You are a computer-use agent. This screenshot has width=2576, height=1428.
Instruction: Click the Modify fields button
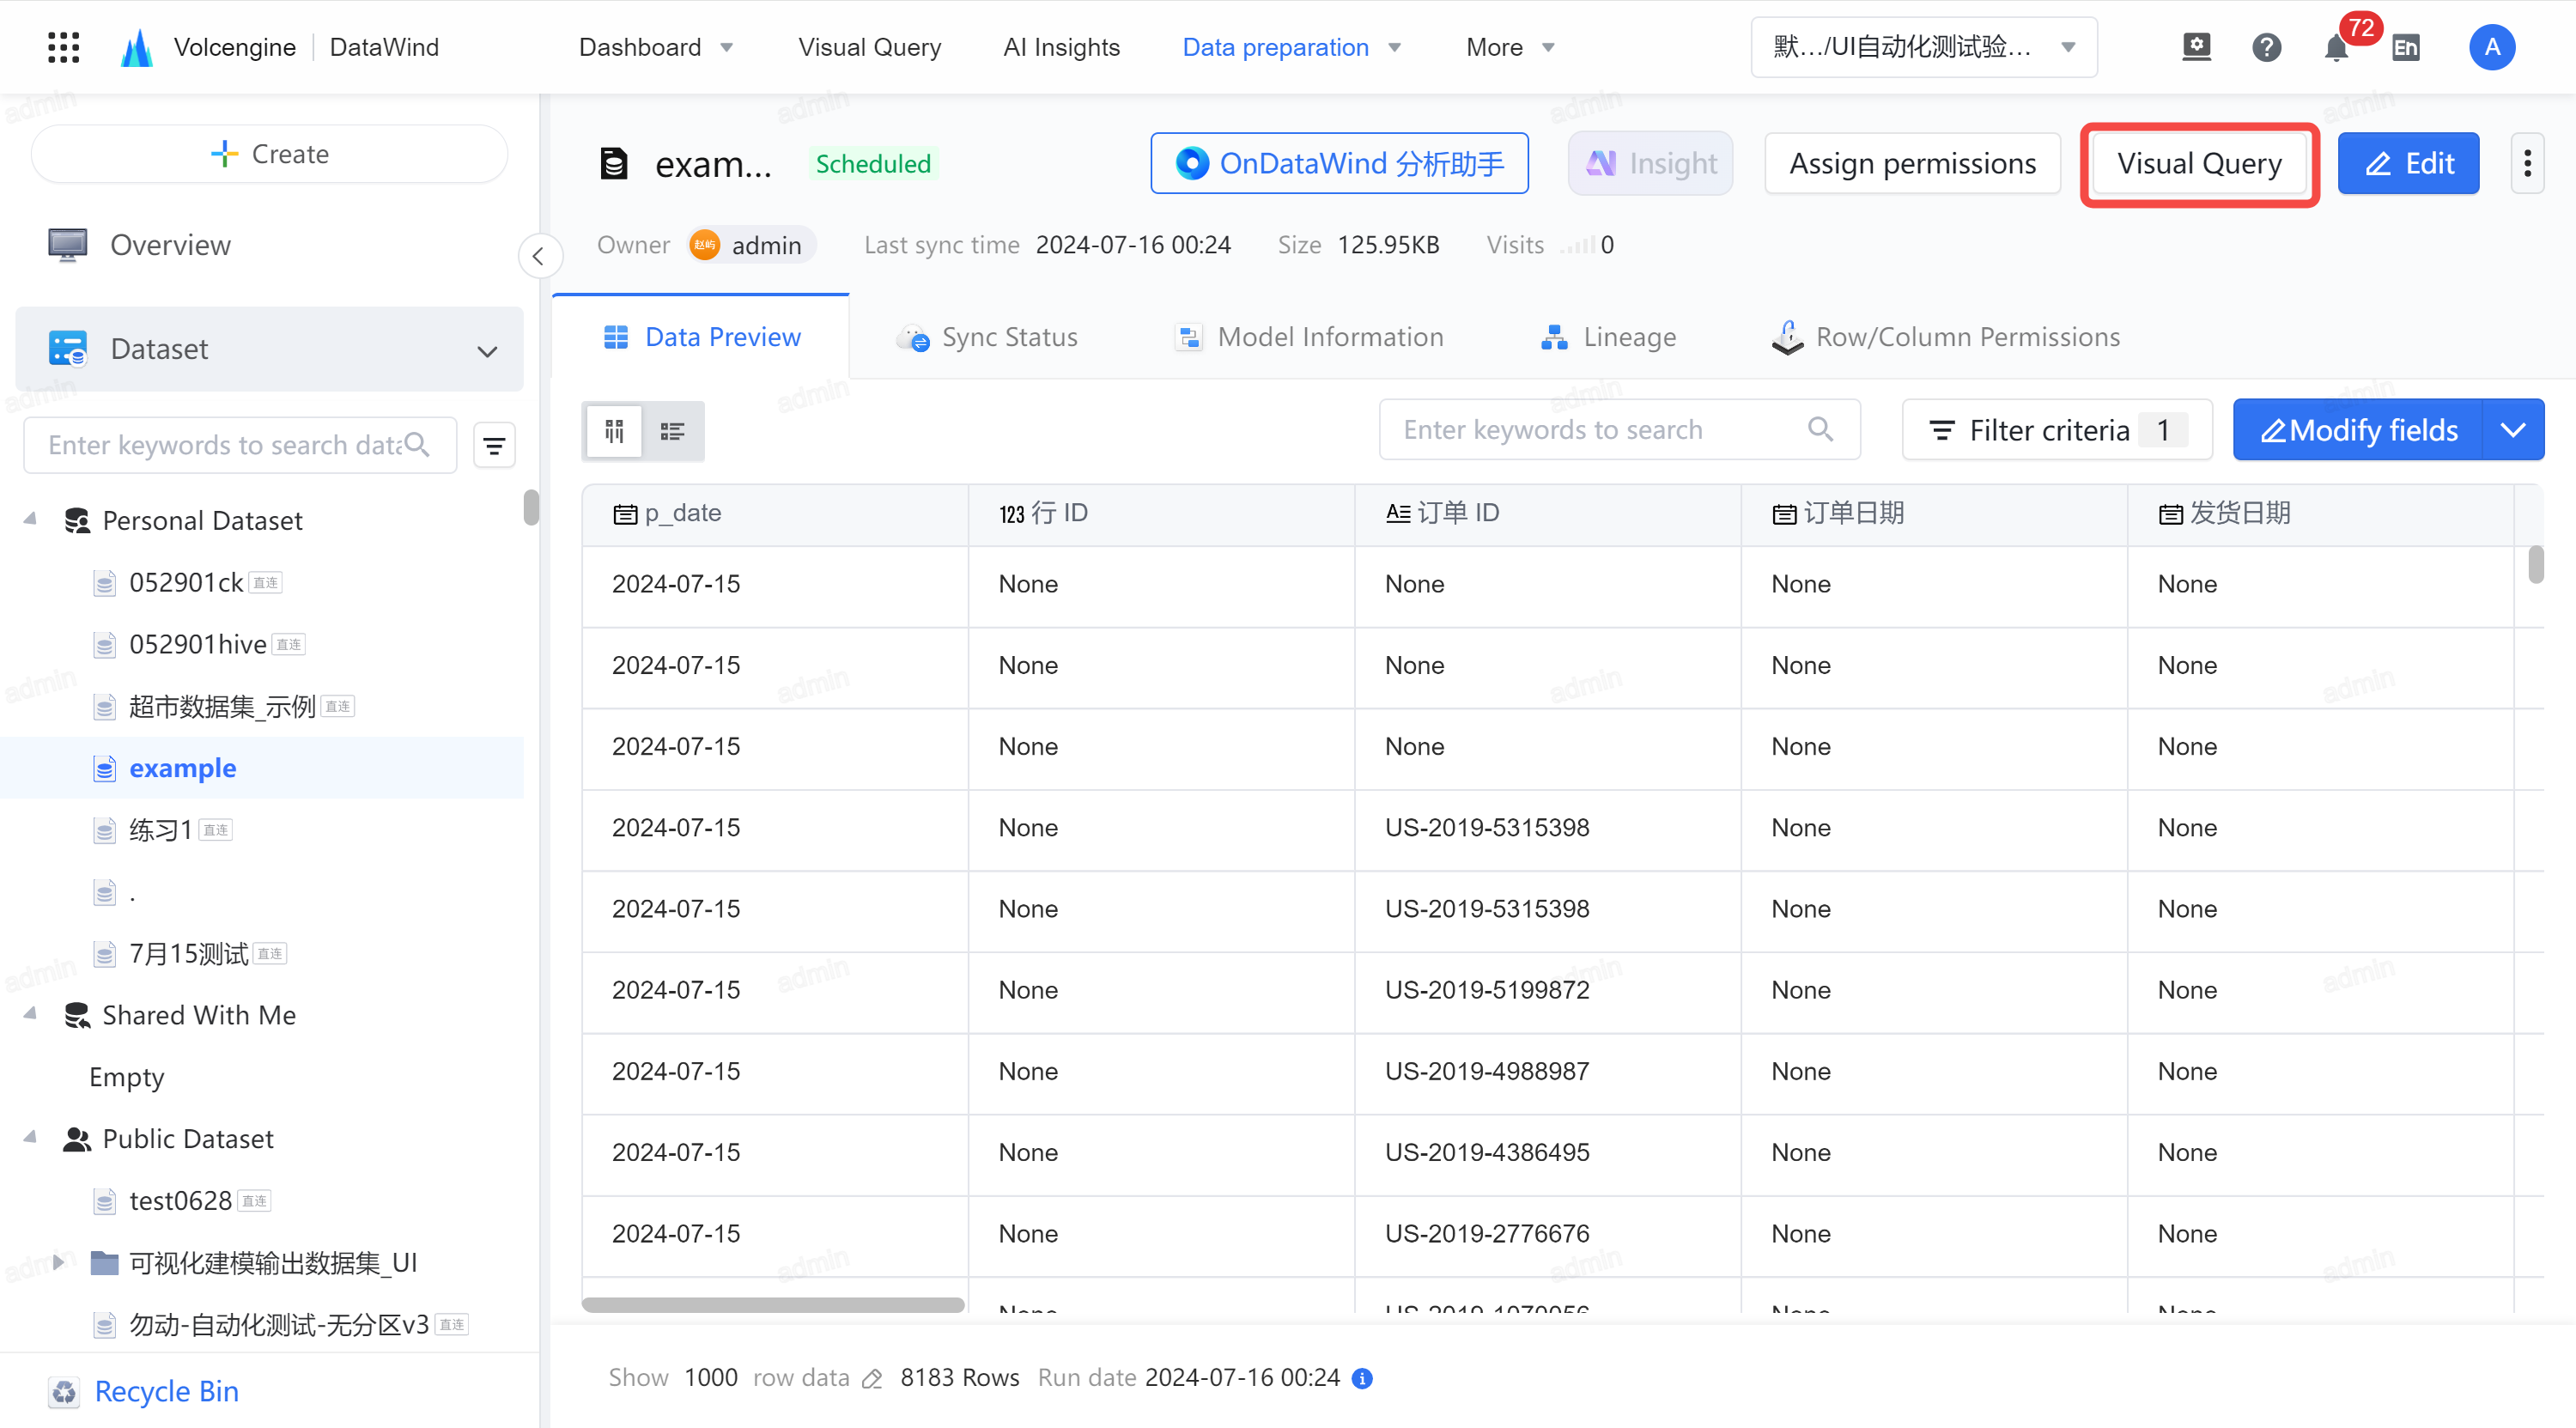[2358, 430]
